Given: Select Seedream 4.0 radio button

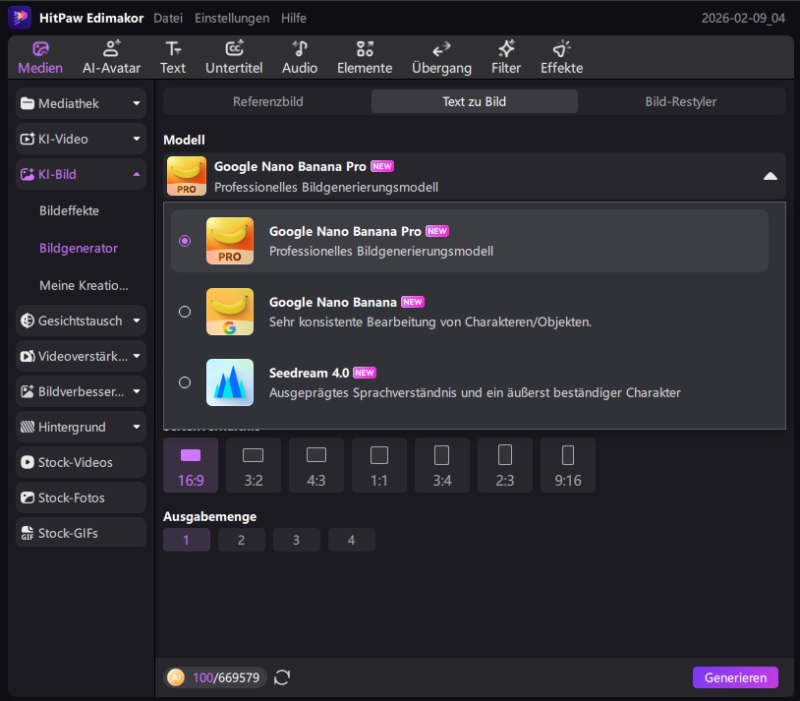Looking at the screenshot, I should click(x=185, y=382).
